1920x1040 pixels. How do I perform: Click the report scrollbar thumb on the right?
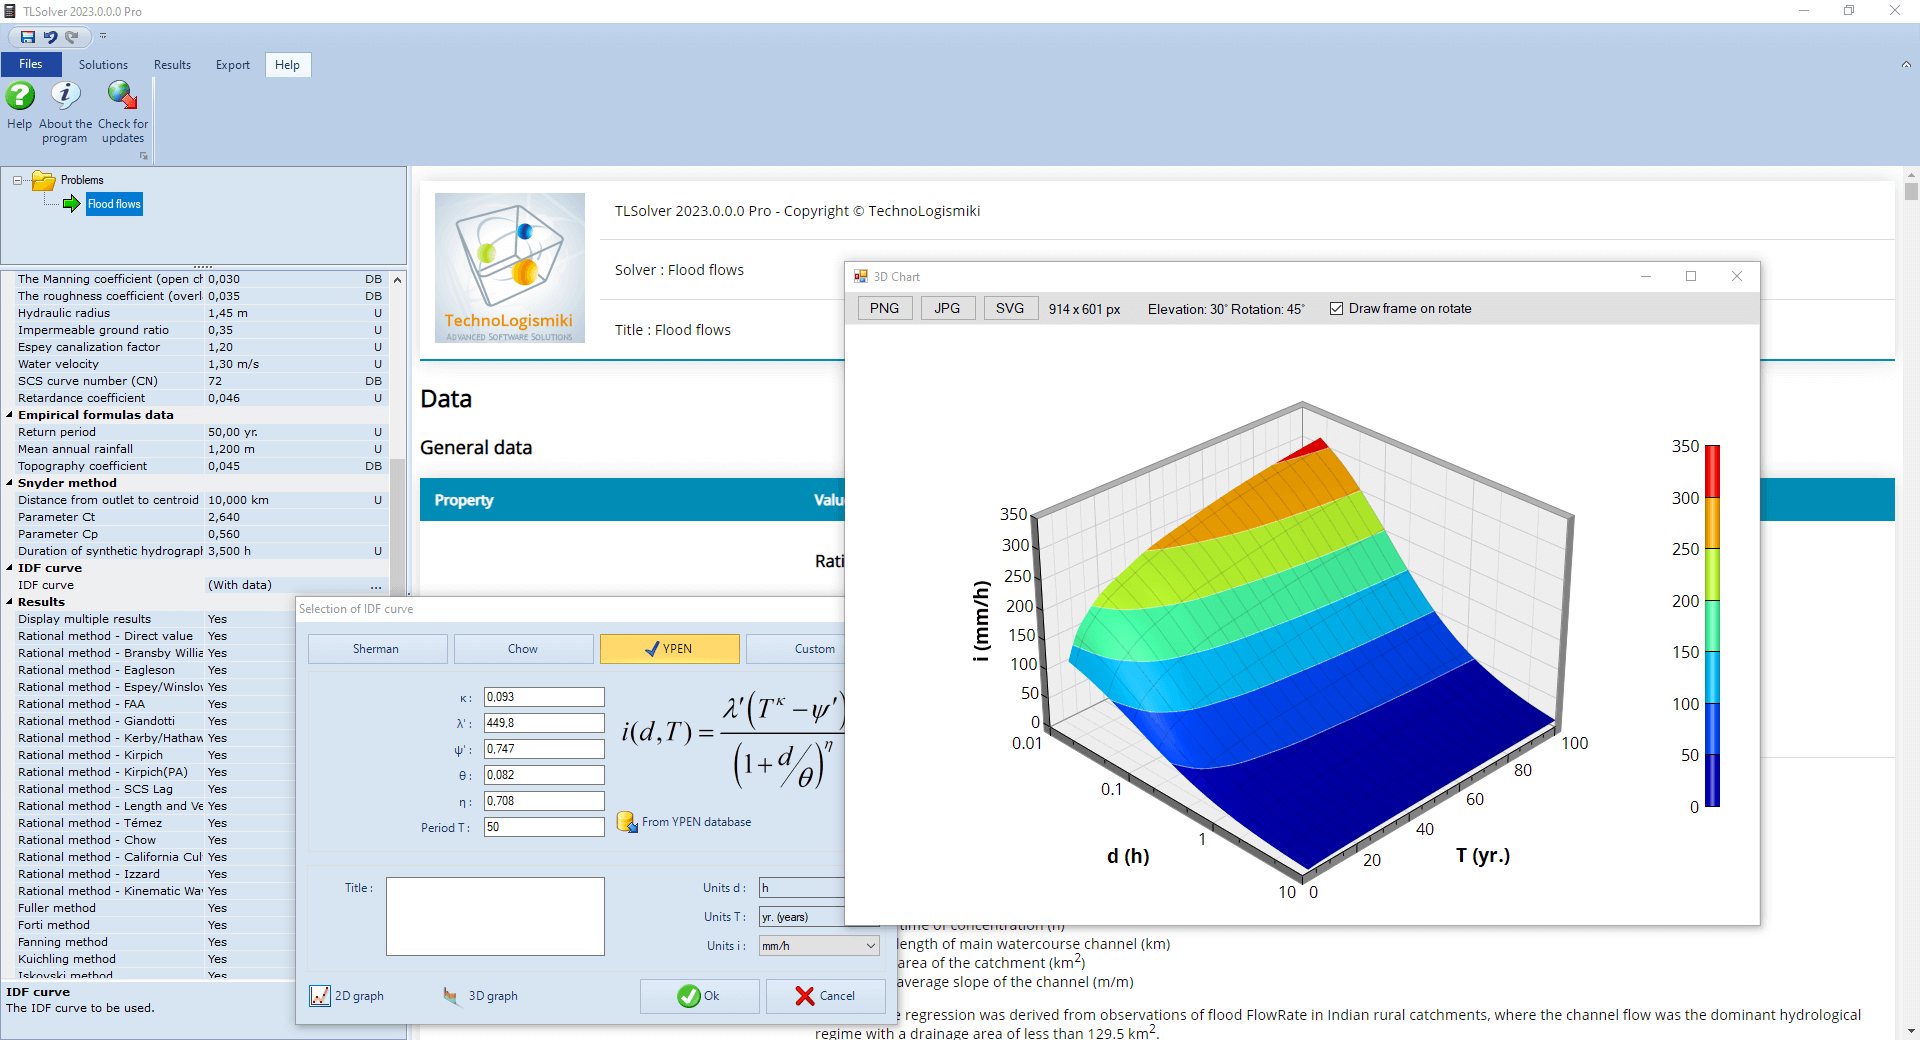click(1911, 191)
